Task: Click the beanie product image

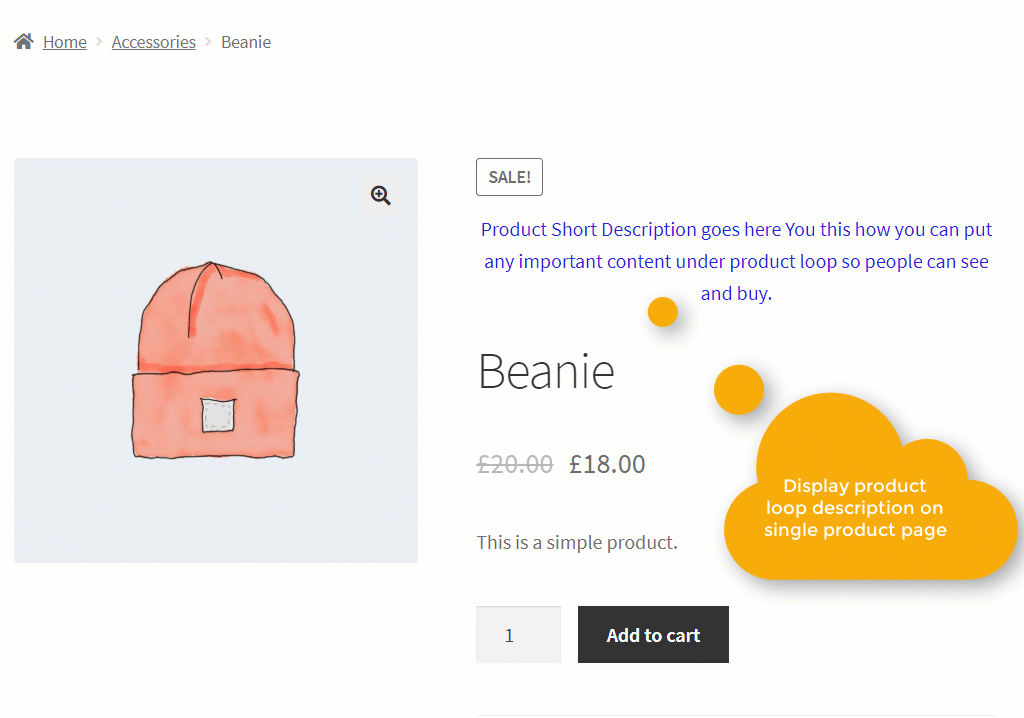Action: click(x=216, y=360)
